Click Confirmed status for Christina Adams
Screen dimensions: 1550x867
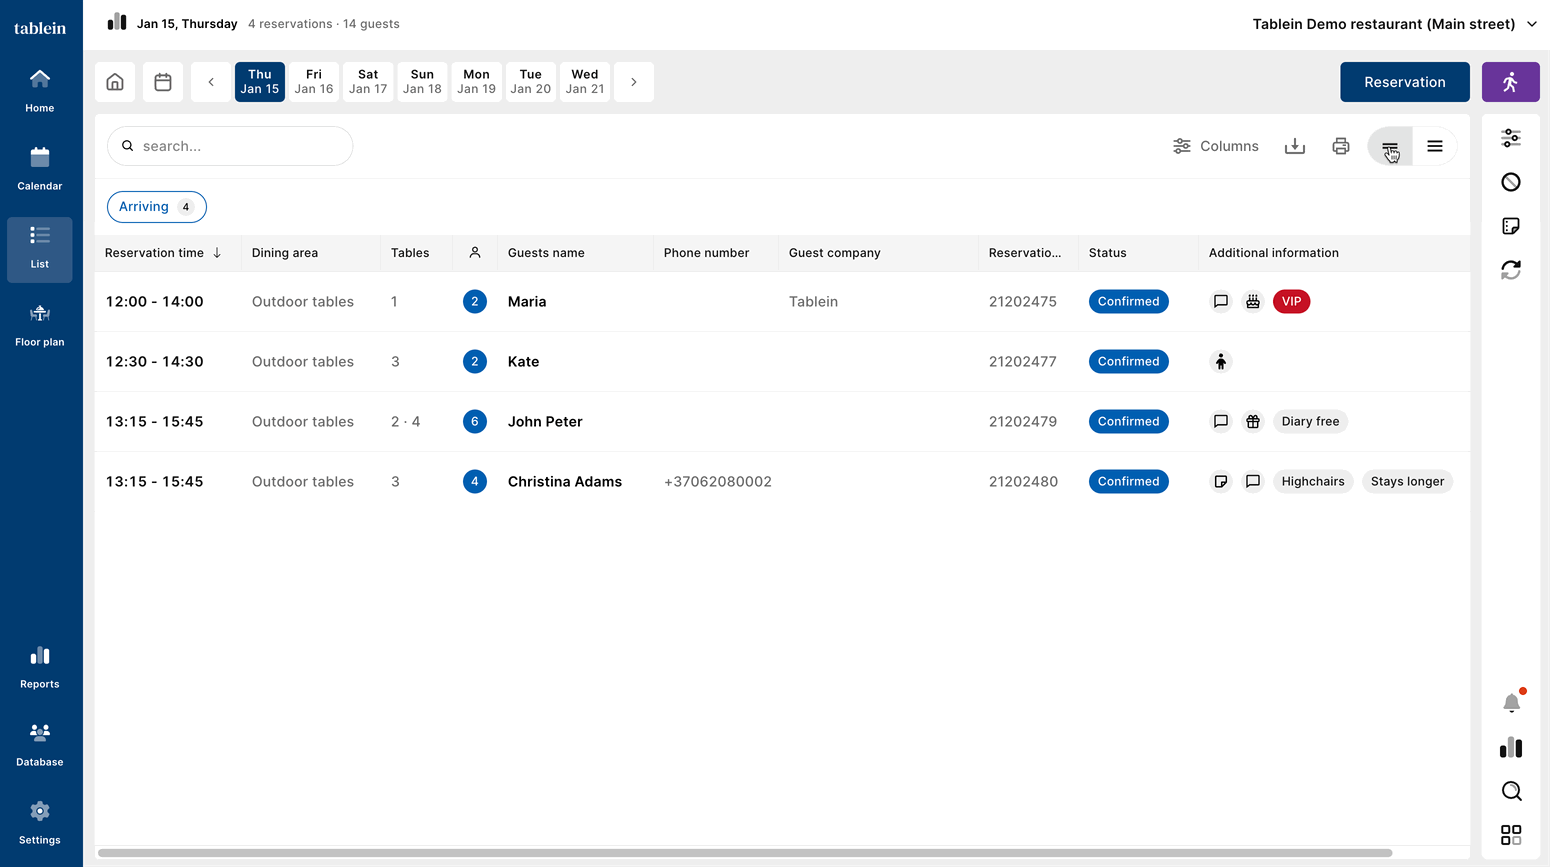click(1128, 481)
